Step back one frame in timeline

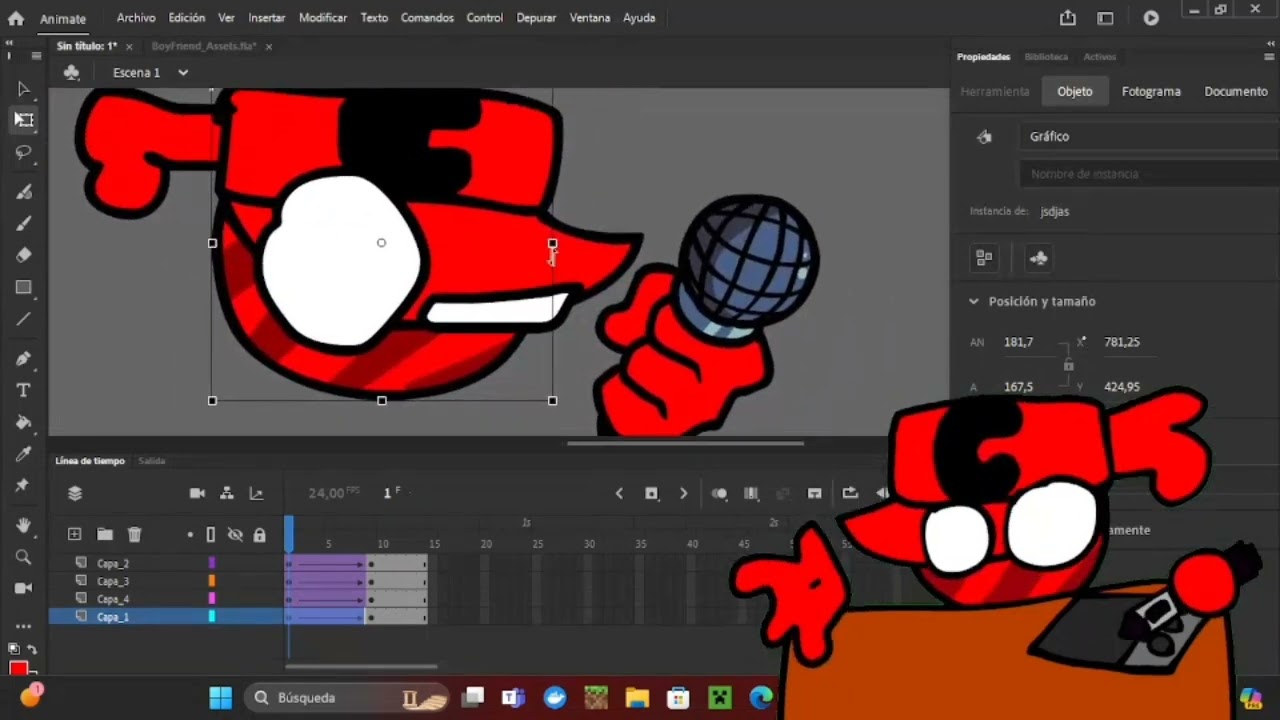(619, 493)
